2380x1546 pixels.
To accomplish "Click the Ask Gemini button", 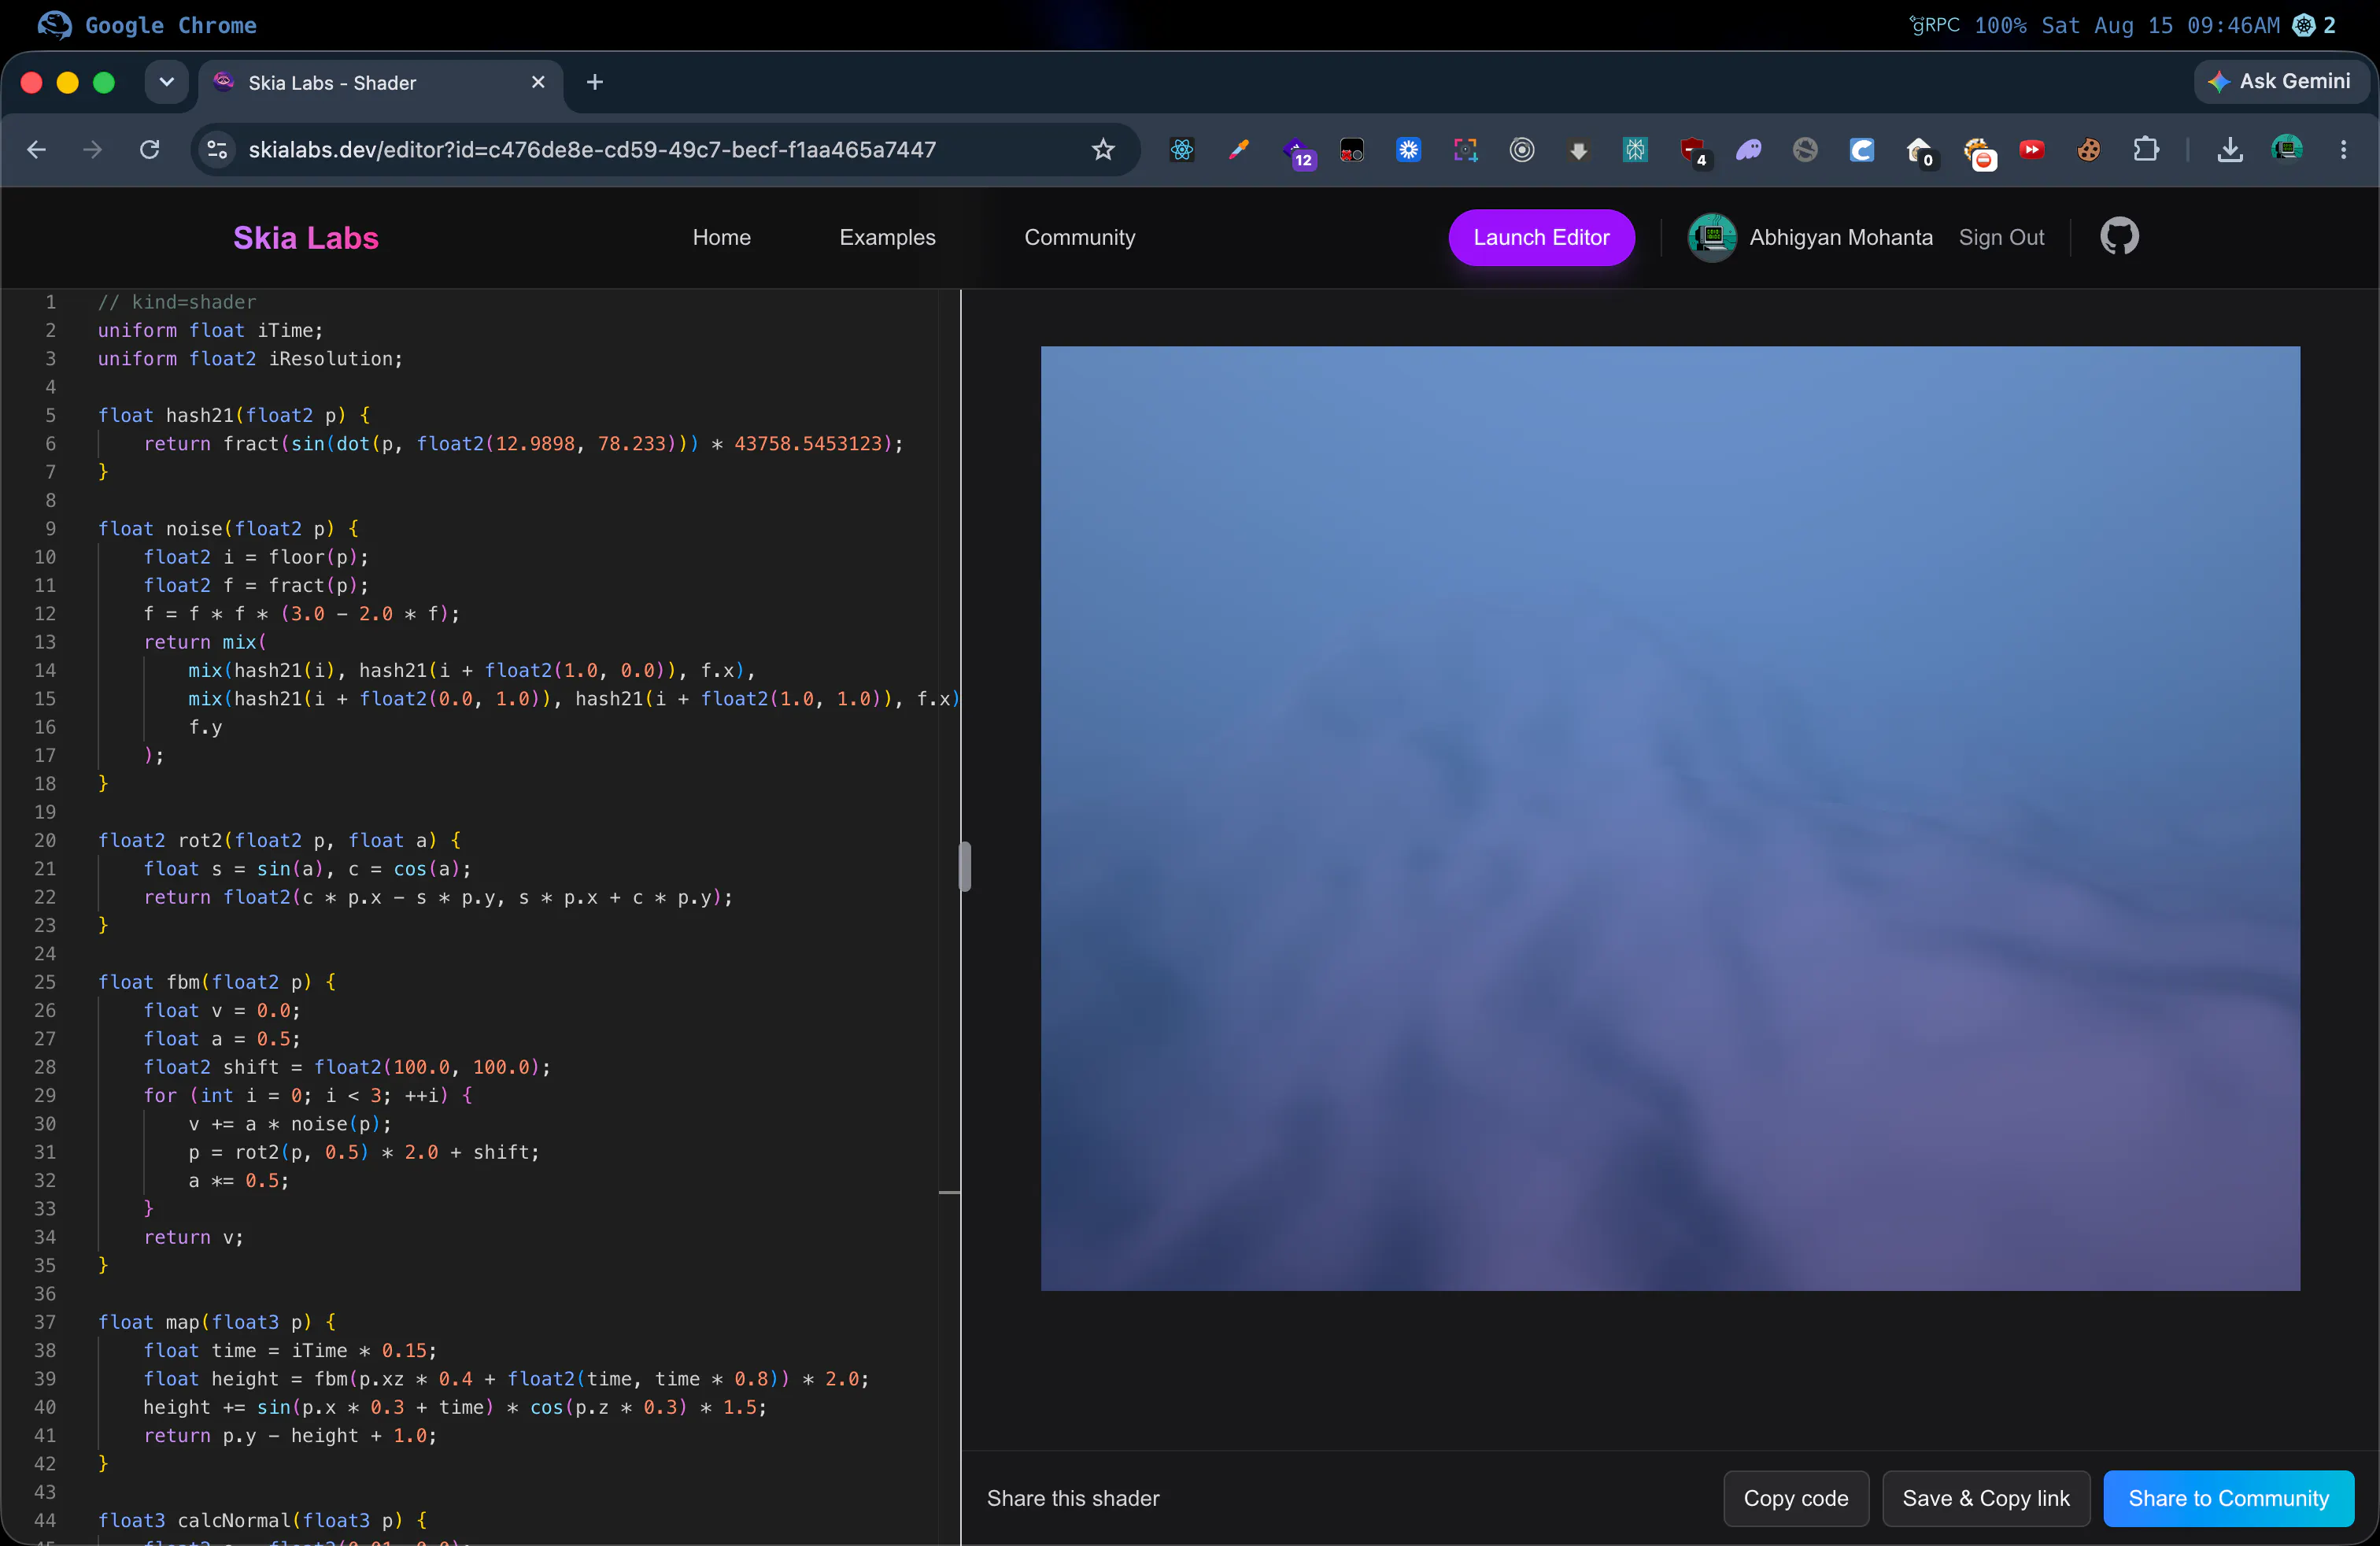I will click(x=2281, y=82).
